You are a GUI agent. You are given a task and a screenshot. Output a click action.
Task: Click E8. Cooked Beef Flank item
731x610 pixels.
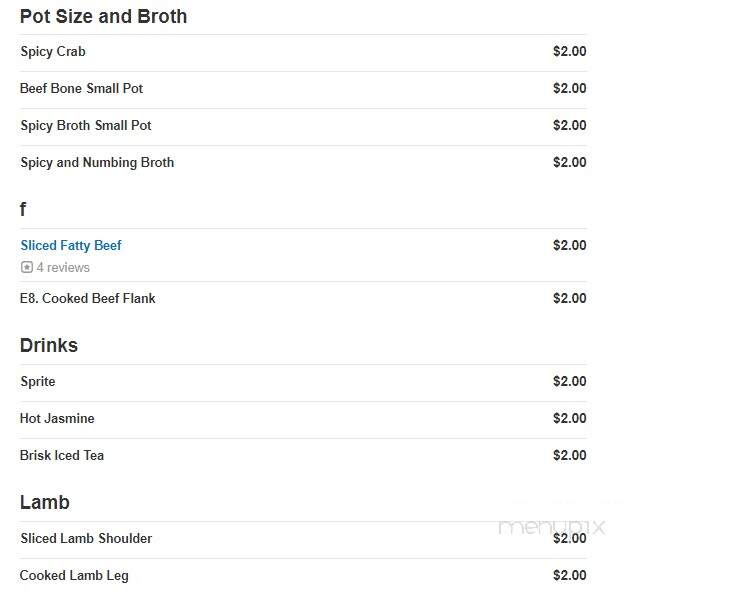tap(303, 298)
